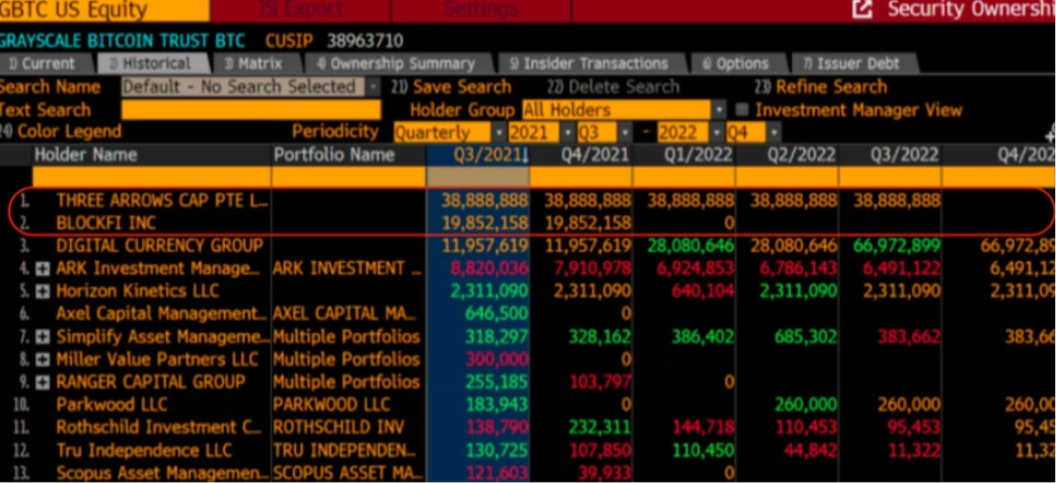
Task: Expand the RANGER CAPITAL GROUP row
Action: click(43, 383)
